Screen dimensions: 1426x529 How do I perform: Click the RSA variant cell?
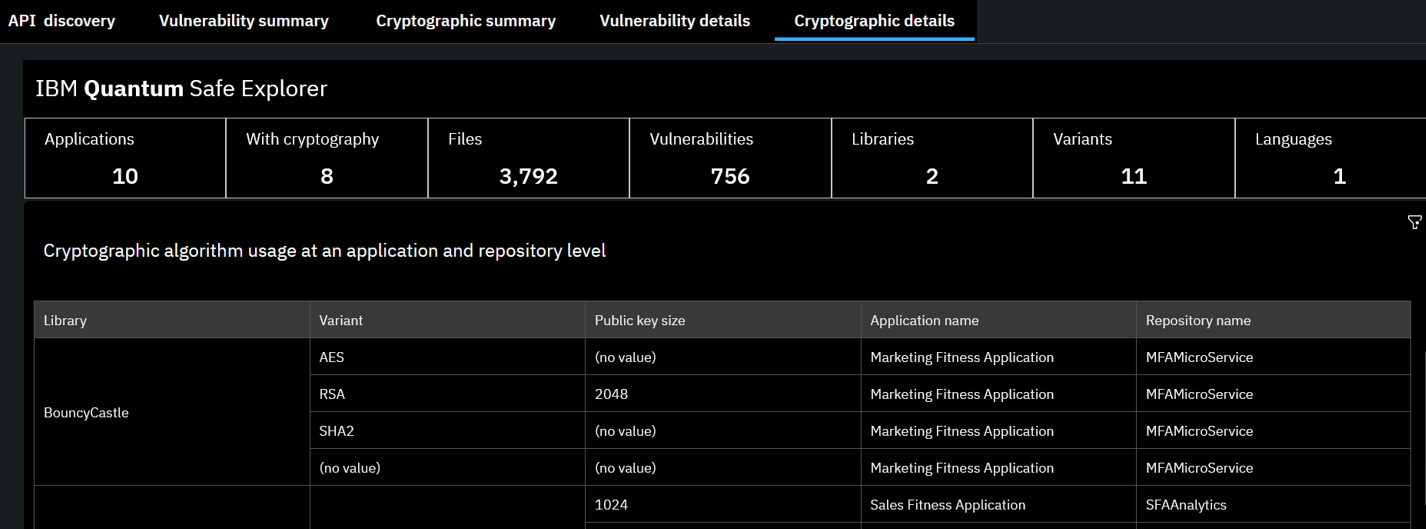332,394
